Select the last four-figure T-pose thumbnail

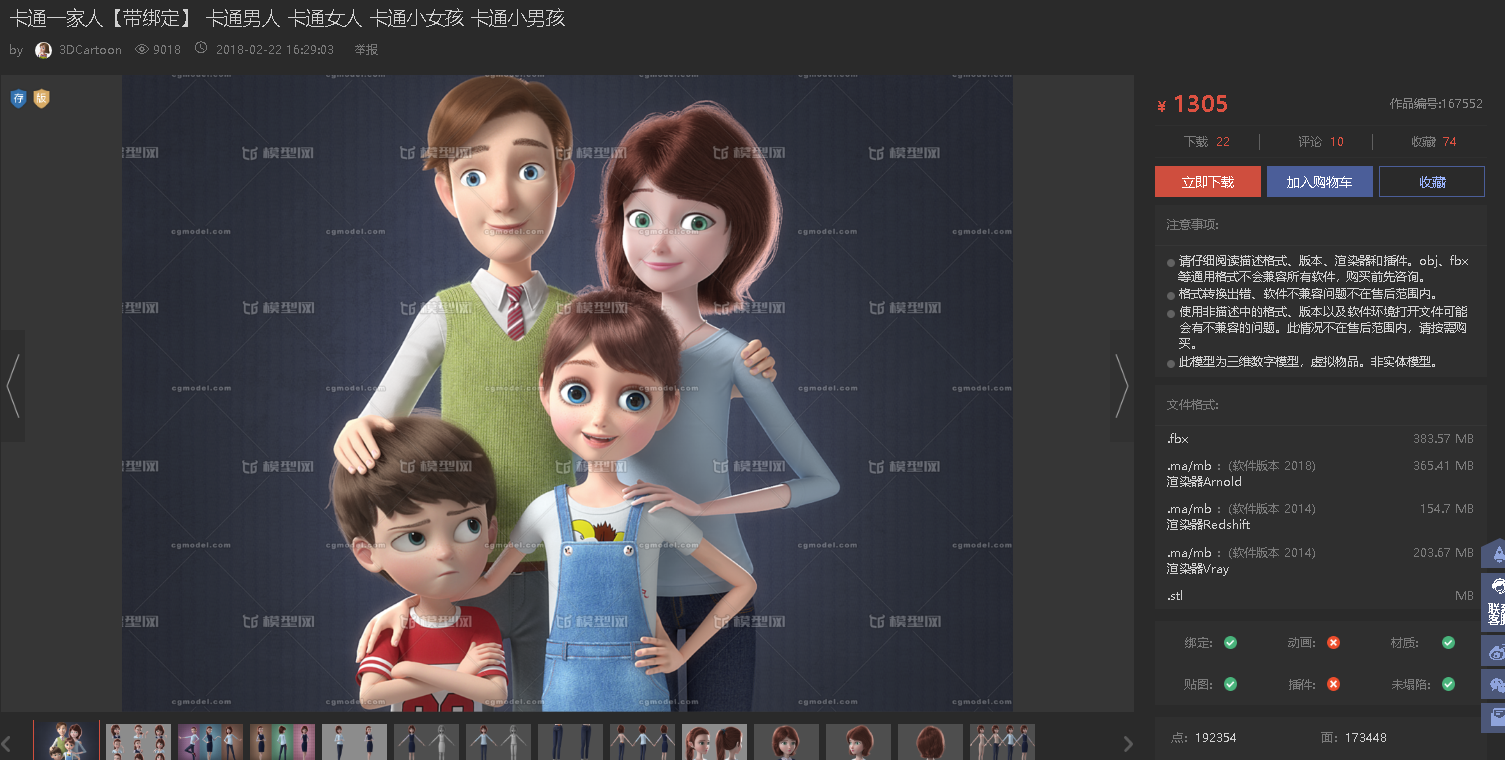point(1002,742)
